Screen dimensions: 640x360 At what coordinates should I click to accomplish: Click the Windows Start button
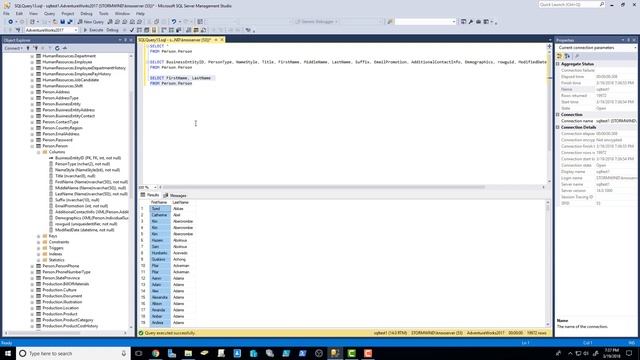pos(8,353)
